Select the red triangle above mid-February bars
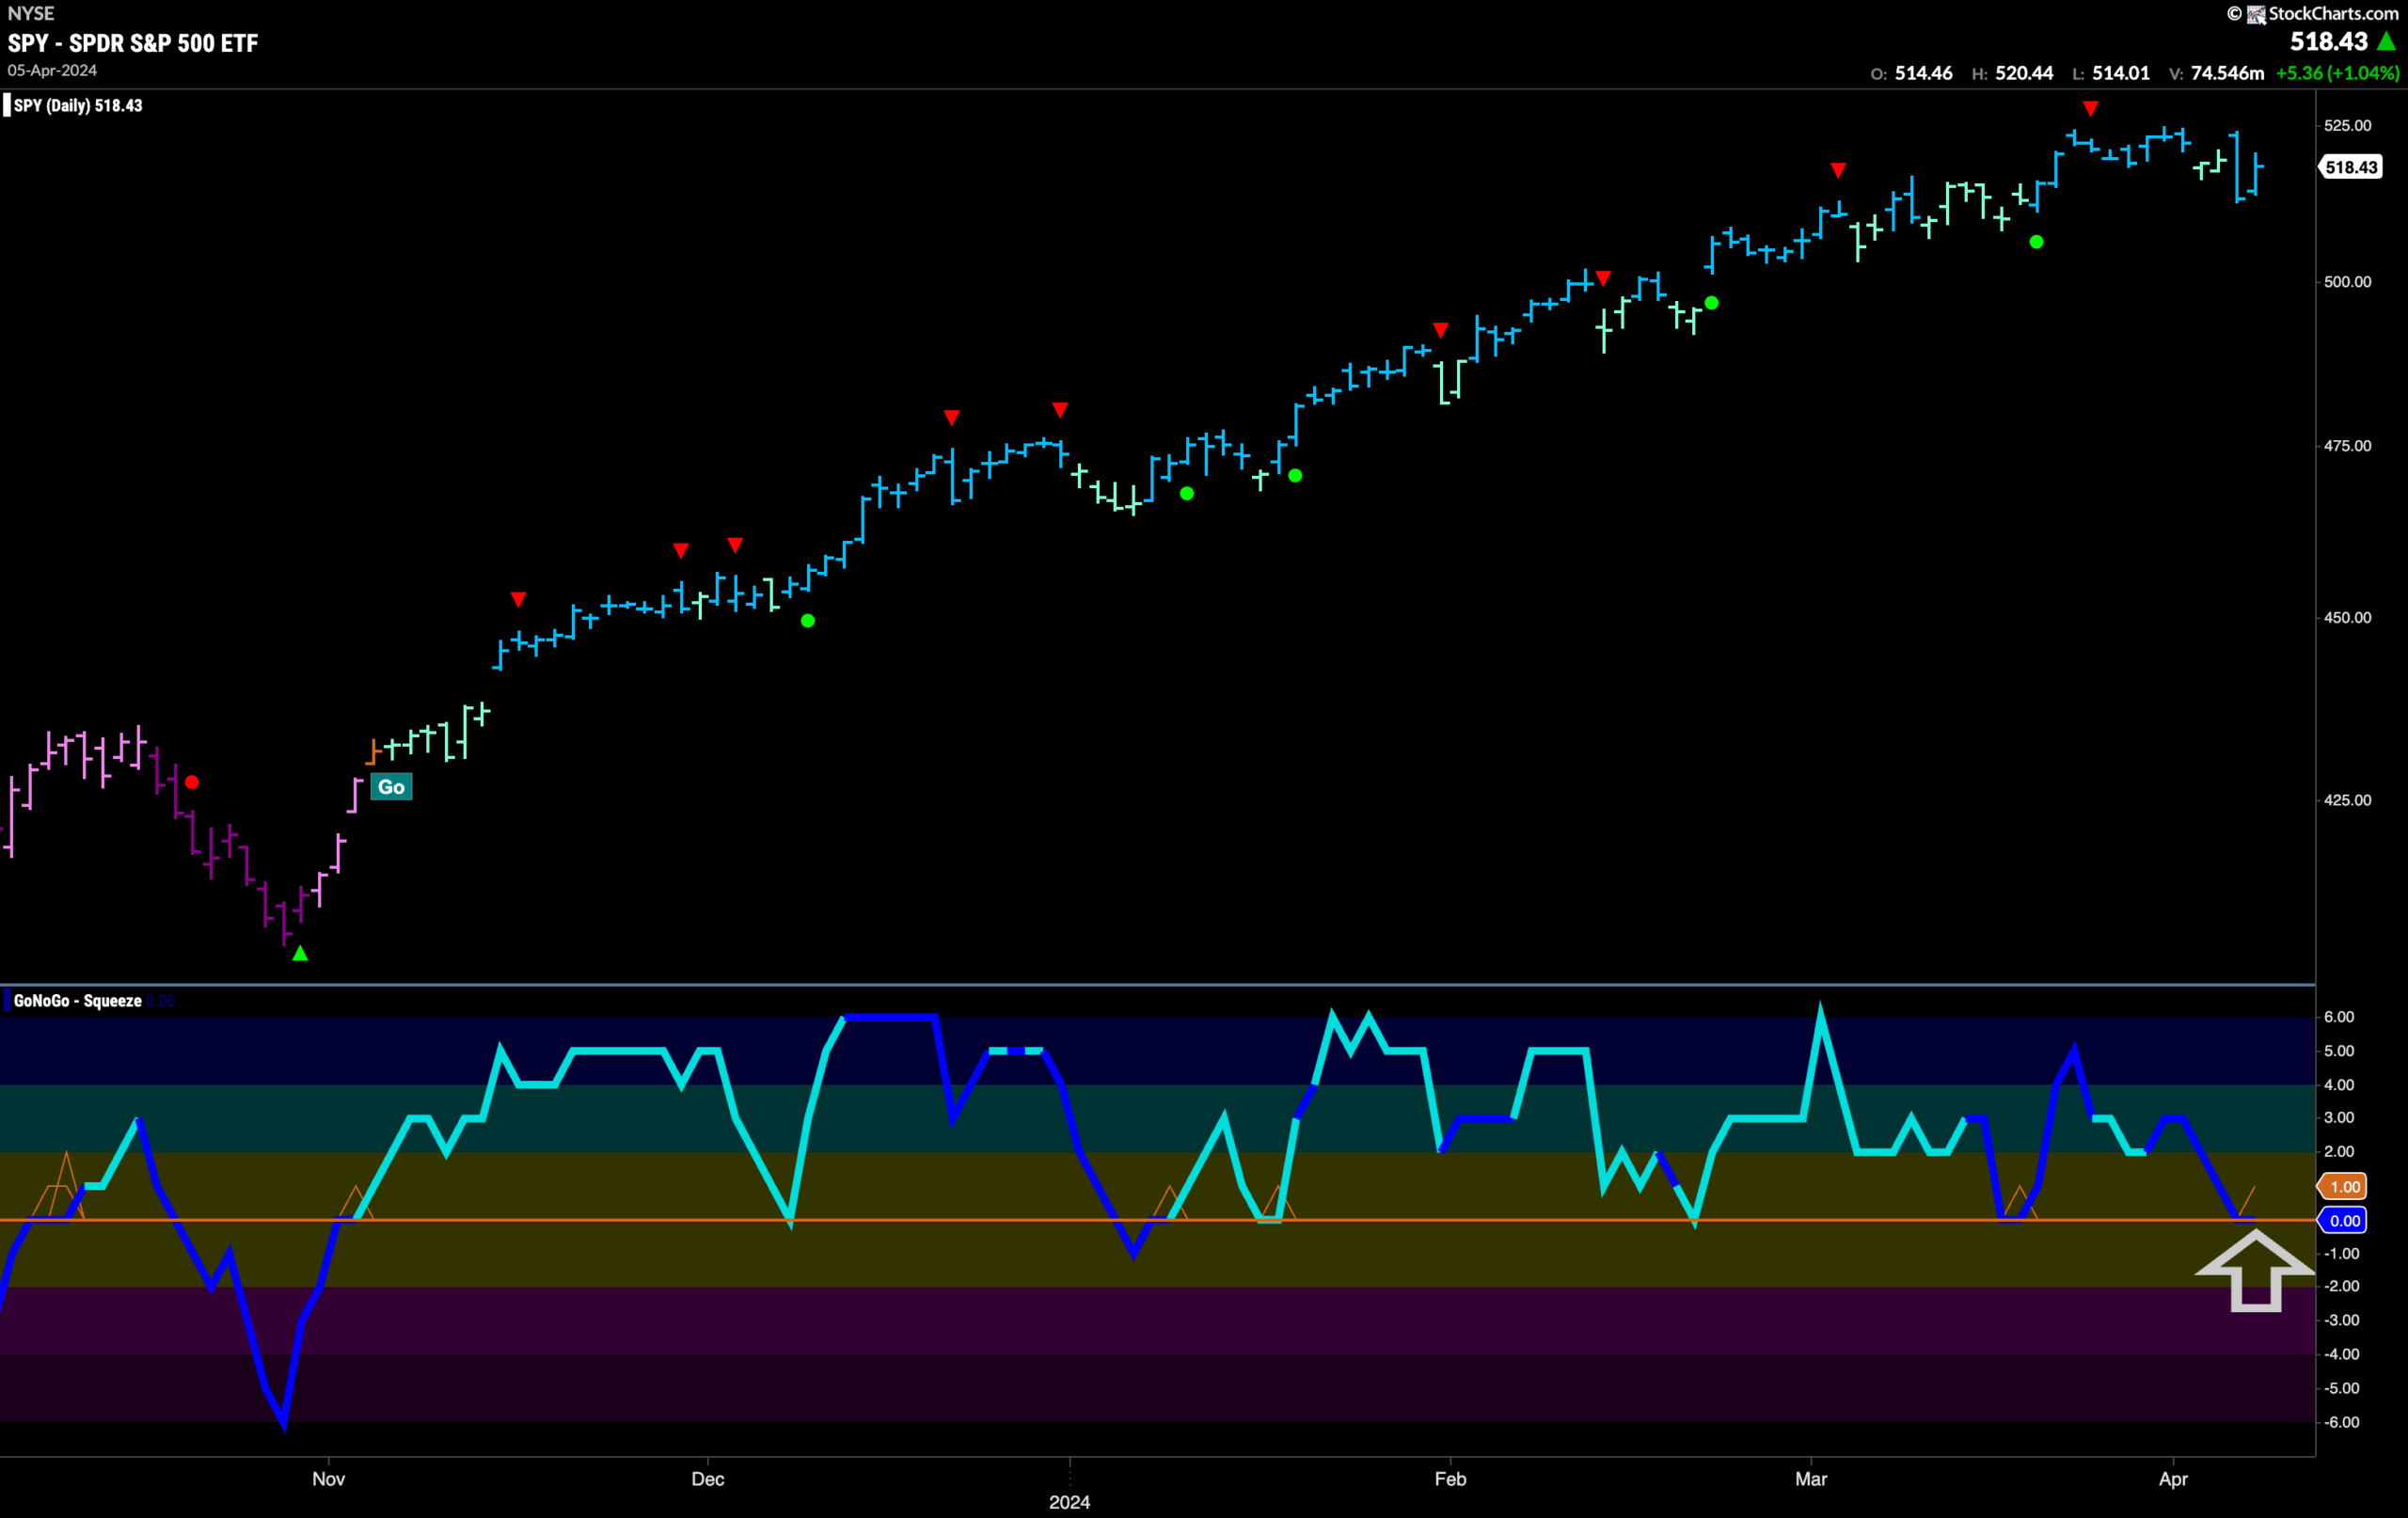The image size is (2408, 1518). click(1603, 278)
